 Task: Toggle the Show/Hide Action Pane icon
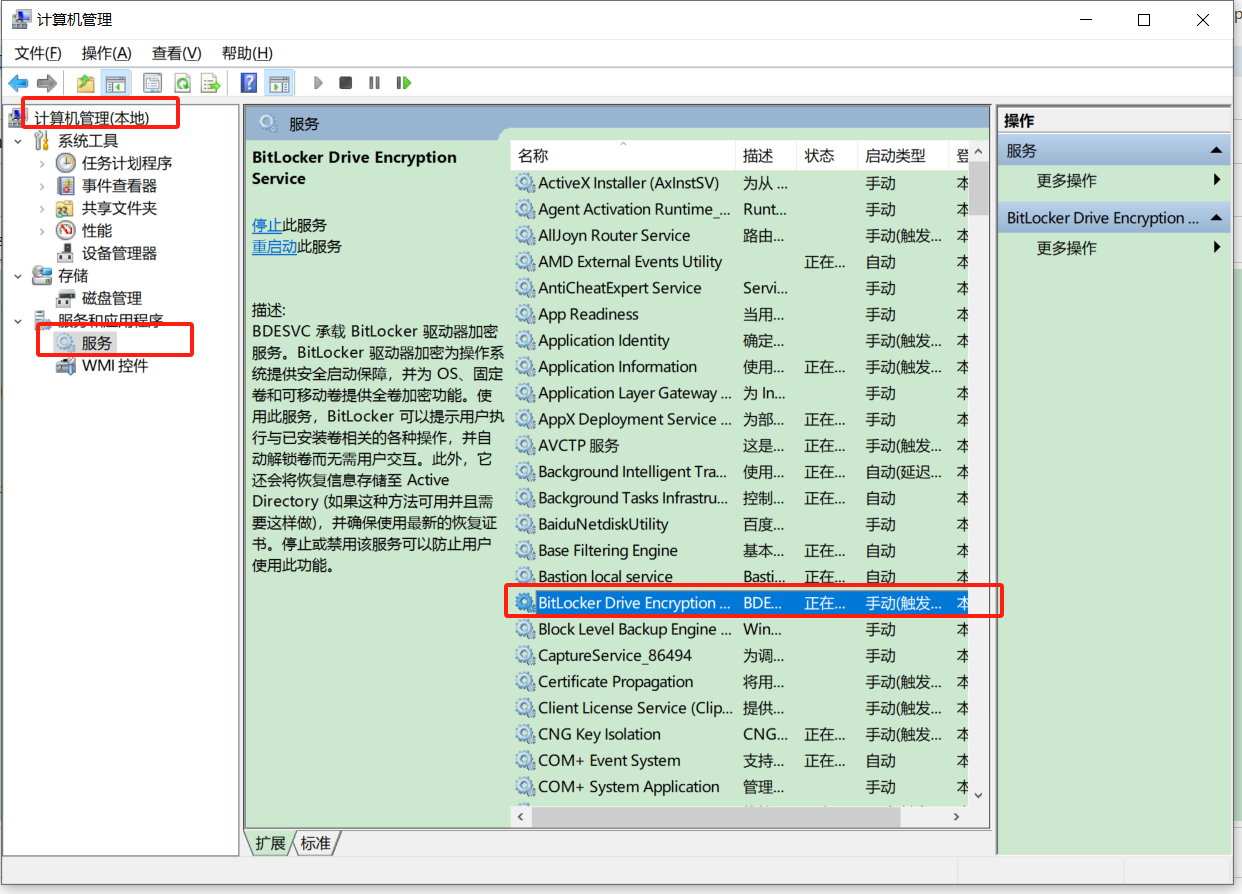[x=279, y=83]
